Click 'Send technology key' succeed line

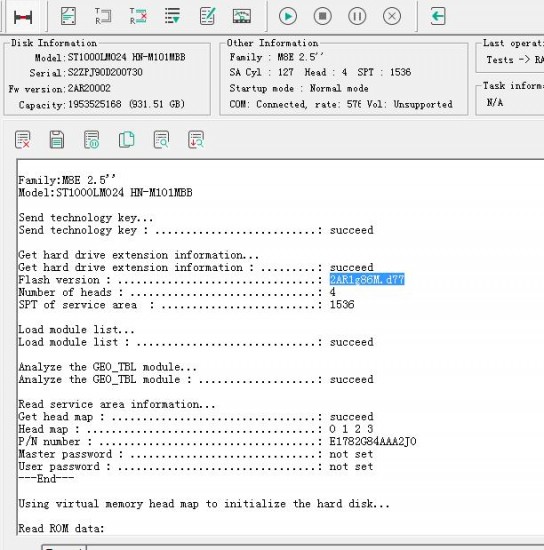[196, 230]
